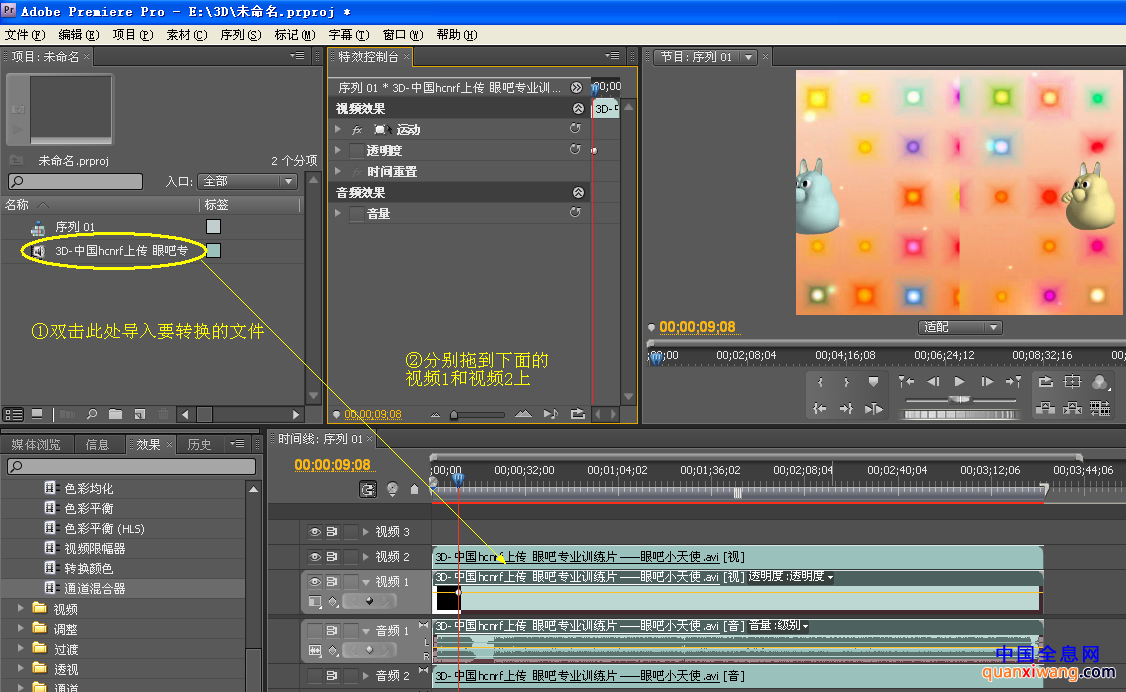Toggle 音频 2 track output box
Screen dimensions: 1126x692
point(315,675)
